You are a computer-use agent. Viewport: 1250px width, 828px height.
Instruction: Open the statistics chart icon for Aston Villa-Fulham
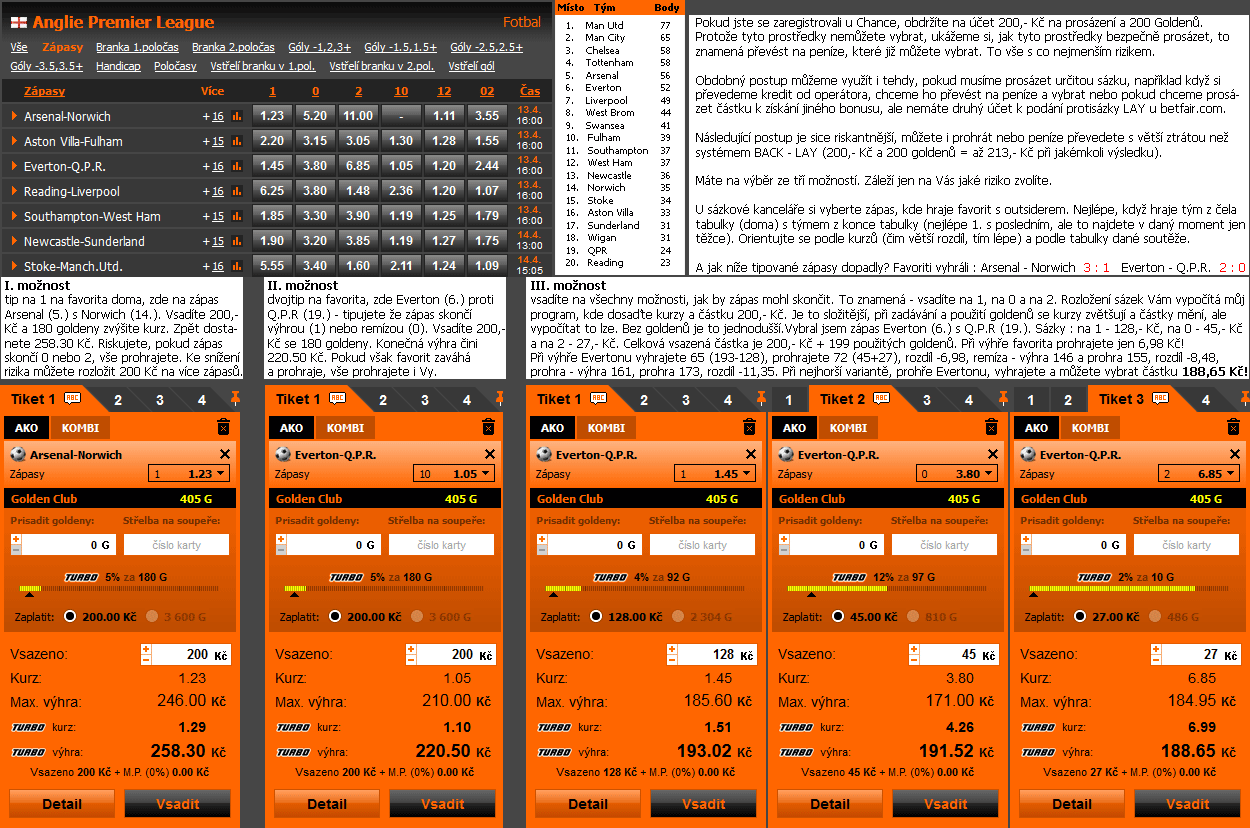coord(237,141)
